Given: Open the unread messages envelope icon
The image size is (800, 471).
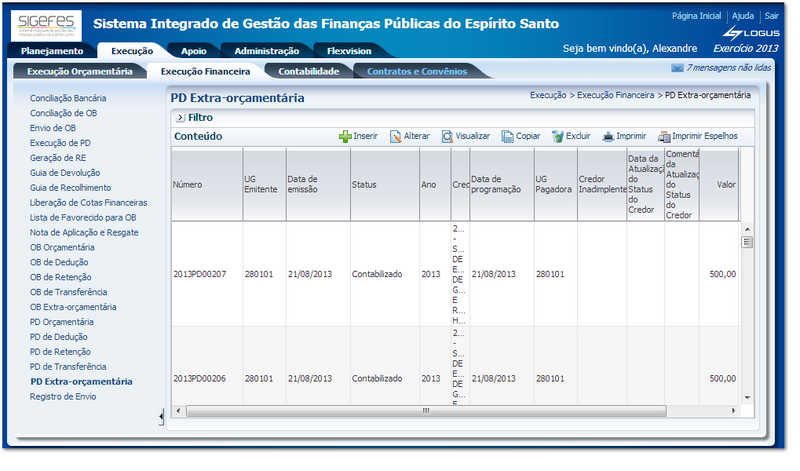Looking at the screenshot, I should point(677,68).
